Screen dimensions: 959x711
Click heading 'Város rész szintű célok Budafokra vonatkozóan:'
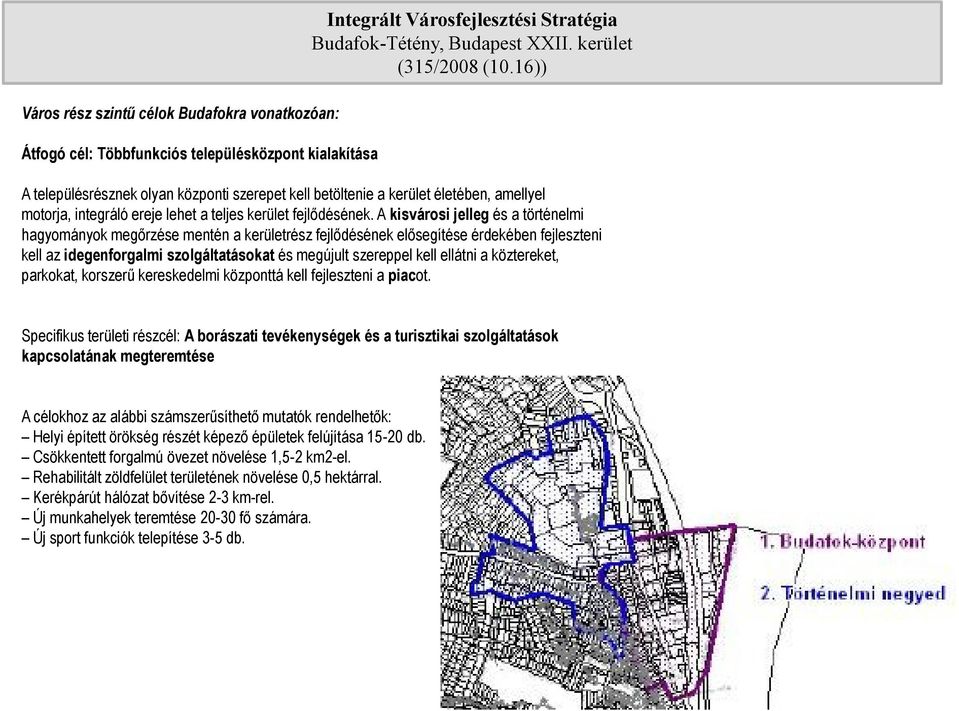tap(180, 114)
